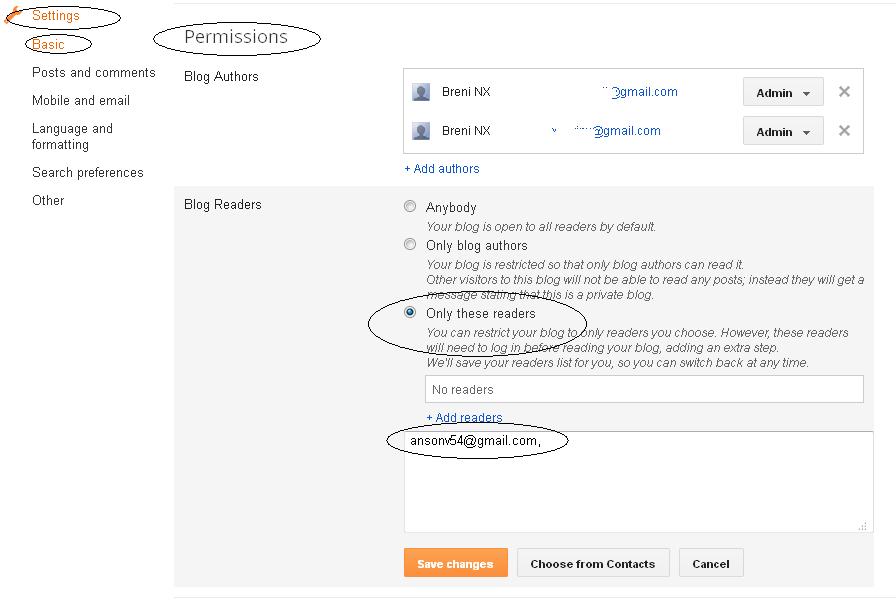
Task: Select the Anybody readers option
Action: click(410, 207)
